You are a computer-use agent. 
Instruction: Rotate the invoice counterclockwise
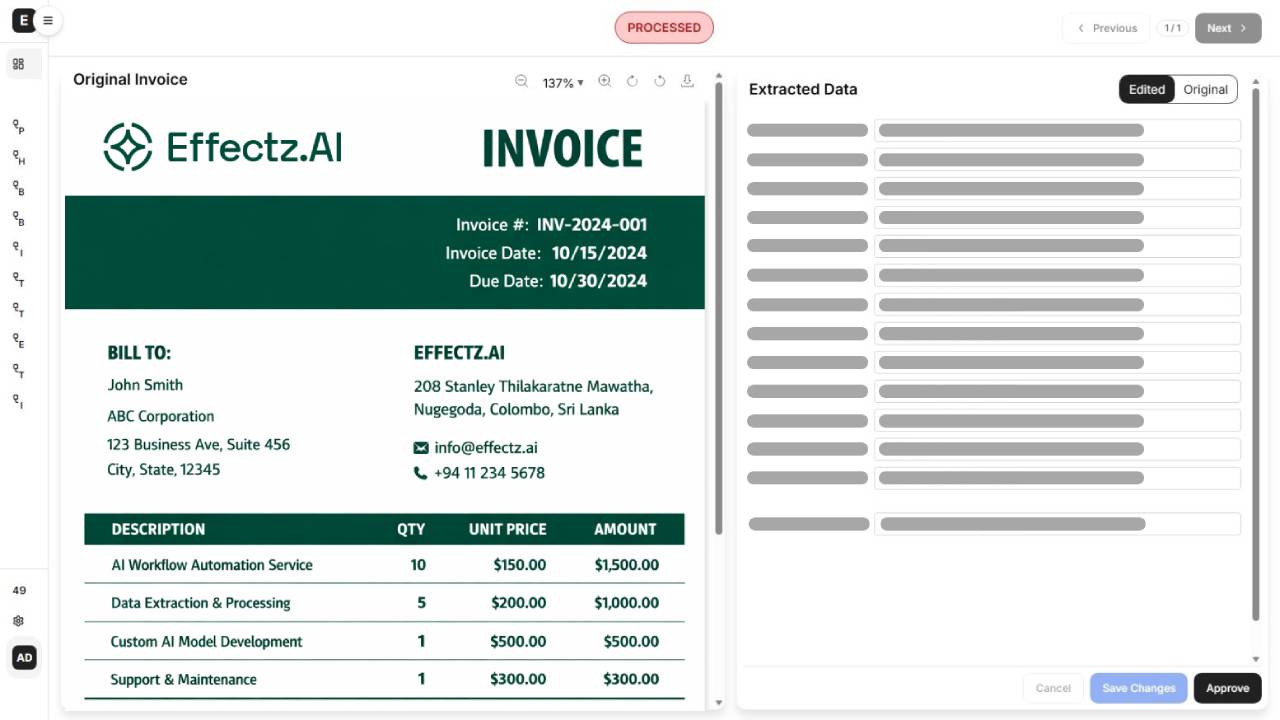click(660, 82)
